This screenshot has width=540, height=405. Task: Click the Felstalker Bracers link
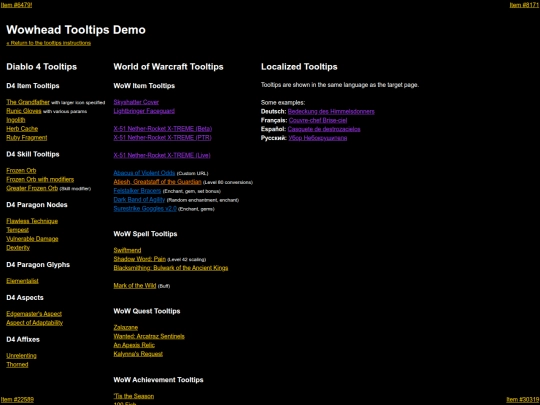pos(137,191)
